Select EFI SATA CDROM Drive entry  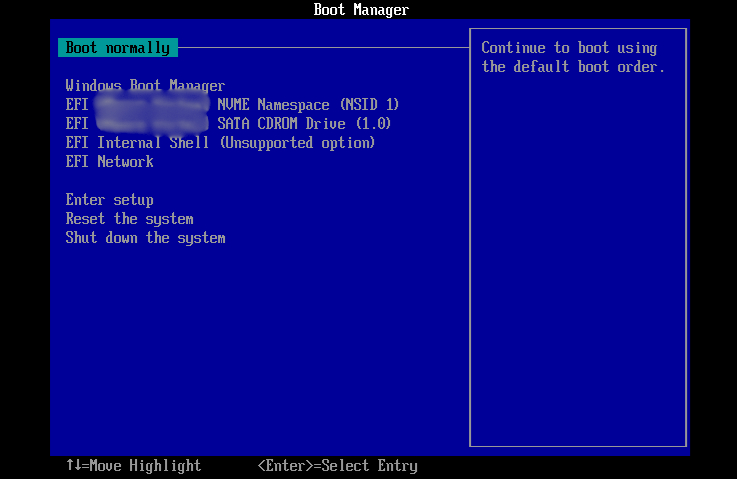click(x=228, y=124)
